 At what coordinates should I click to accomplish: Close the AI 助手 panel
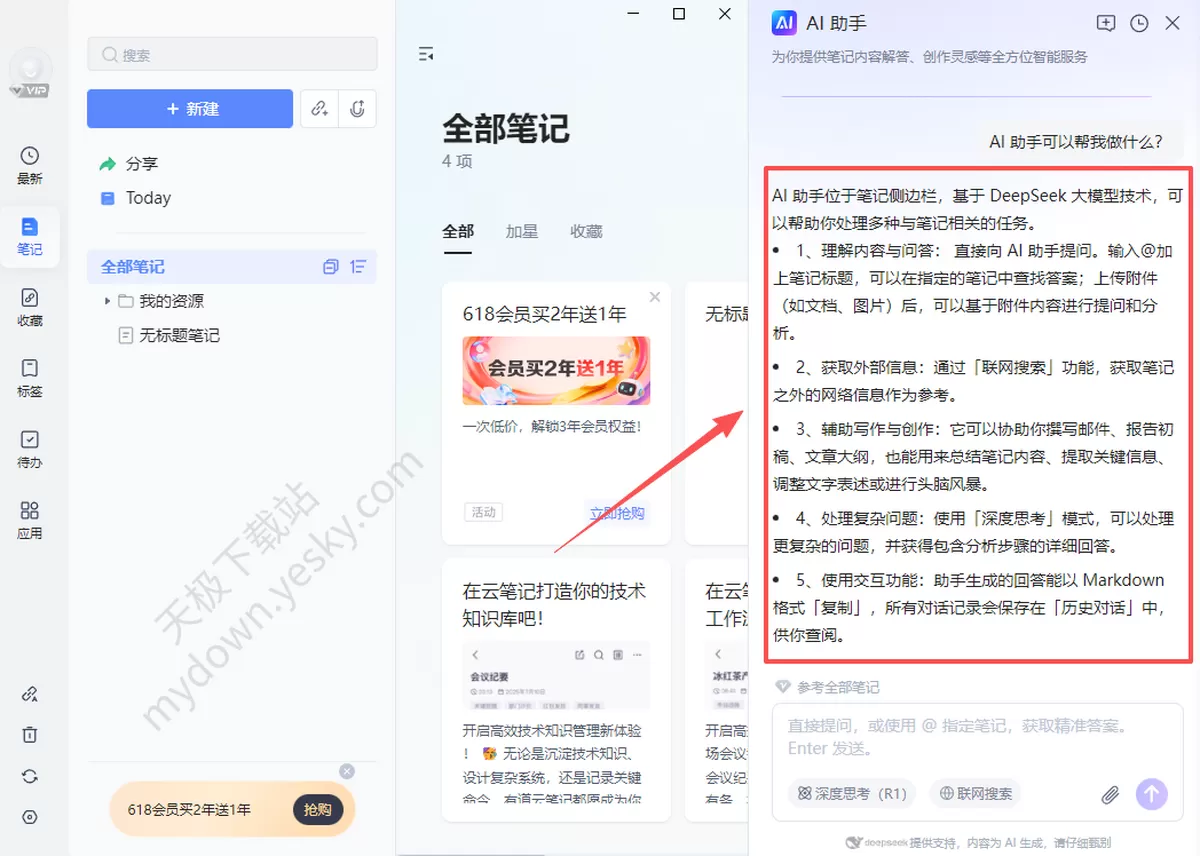click(x=1172, y=23)
